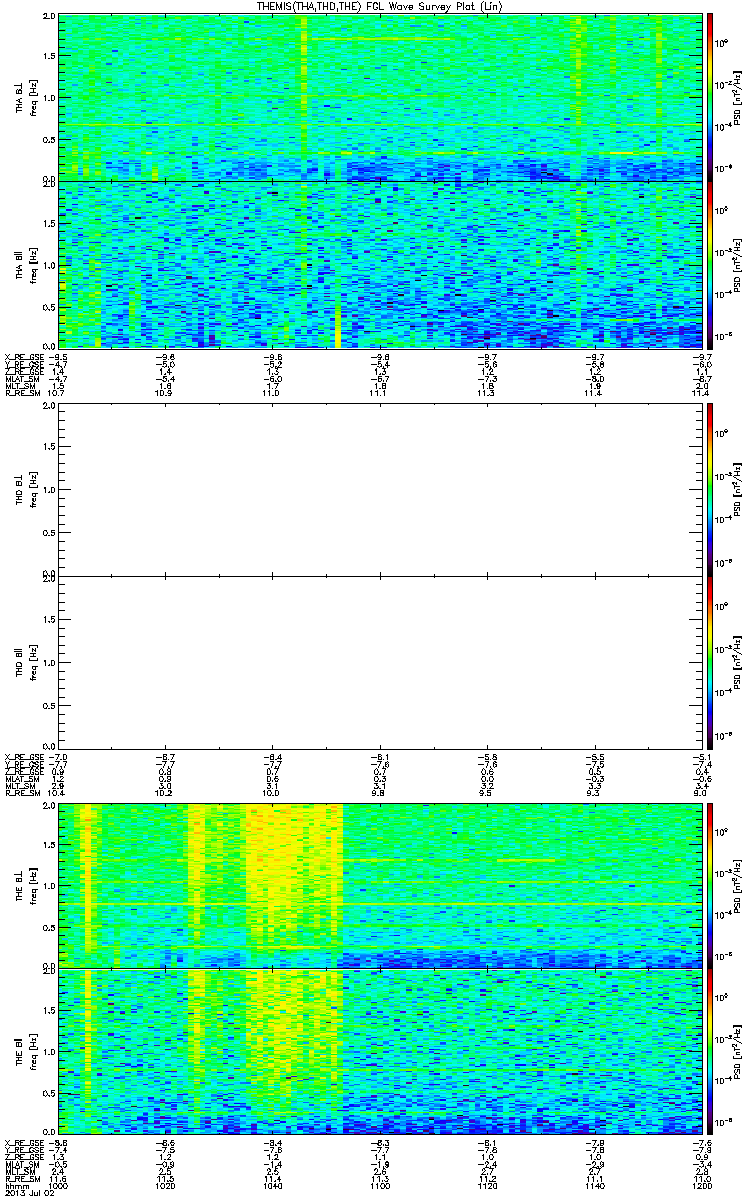Click the color bar beside THE B-perpendicular panel
Viewport: 750px width, 1200px height.
tap(710, 885)
